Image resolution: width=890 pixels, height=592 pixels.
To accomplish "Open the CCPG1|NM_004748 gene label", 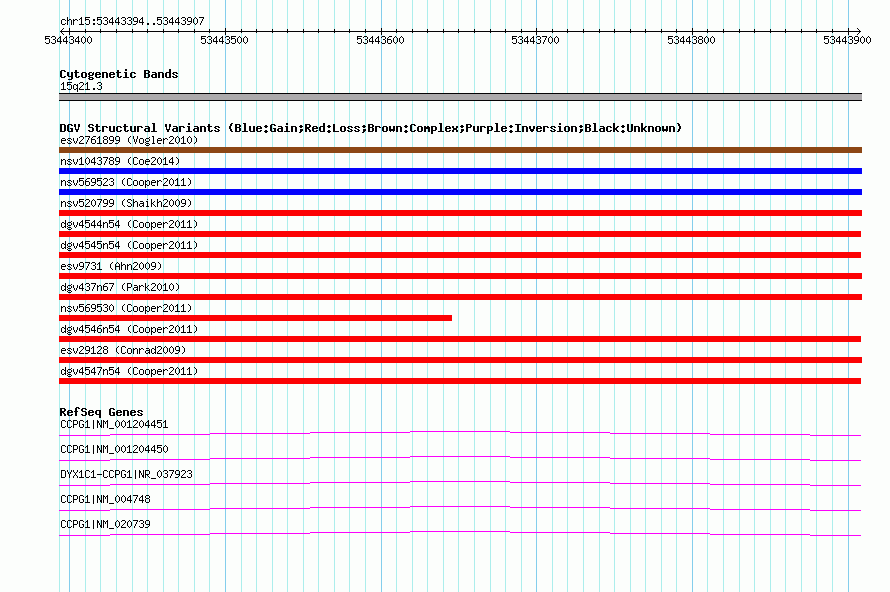I will coord(105,499).
